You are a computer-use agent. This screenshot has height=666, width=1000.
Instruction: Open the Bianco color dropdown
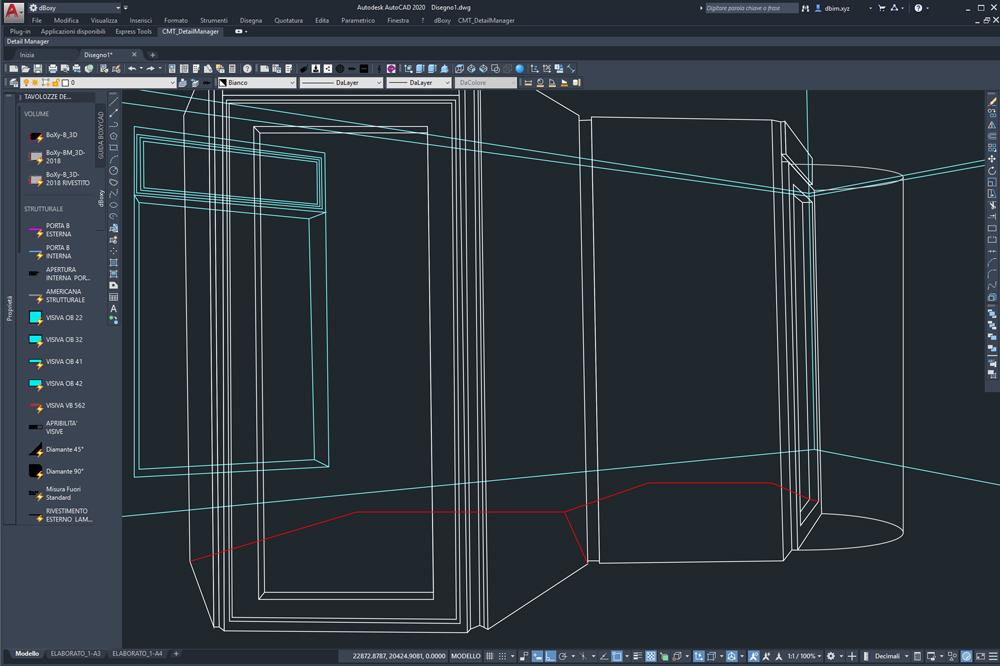pos(257,83)
